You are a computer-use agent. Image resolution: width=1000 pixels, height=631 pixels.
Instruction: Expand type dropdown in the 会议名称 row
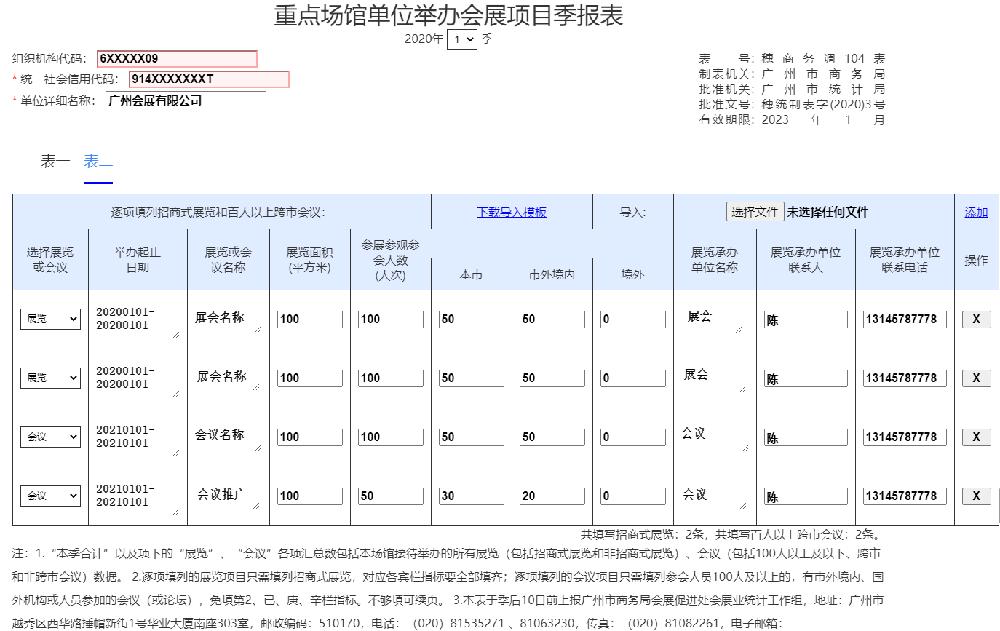point(50,436)
